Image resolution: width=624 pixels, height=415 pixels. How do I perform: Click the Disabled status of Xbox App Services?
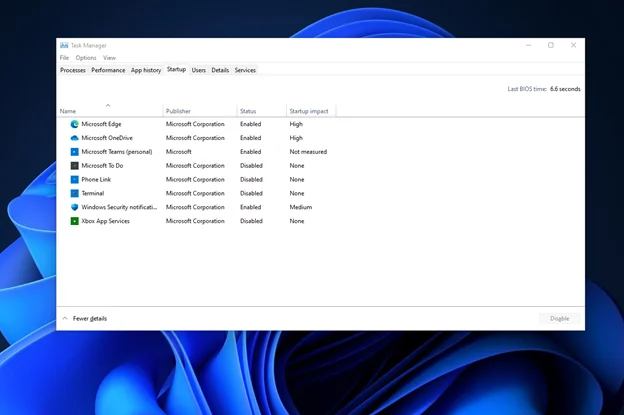pyautogui.click(x=251, y=221)
